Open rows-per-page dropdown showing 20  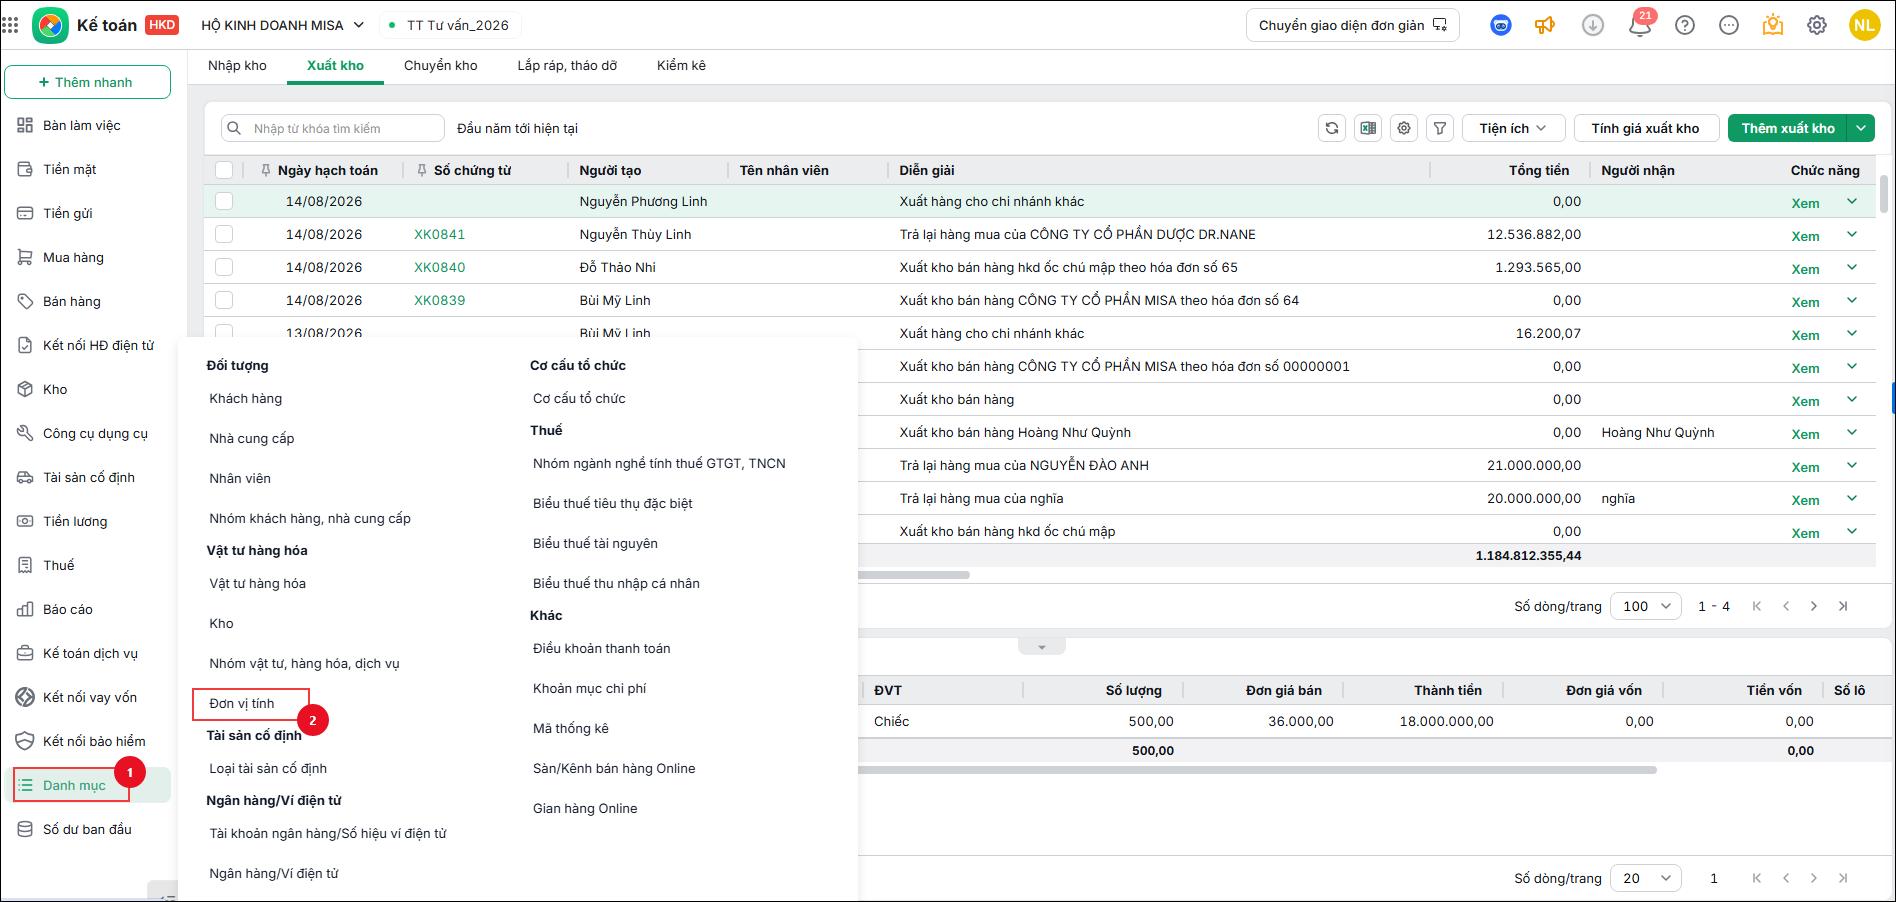pyautogui.click(x=1646, y=878)
